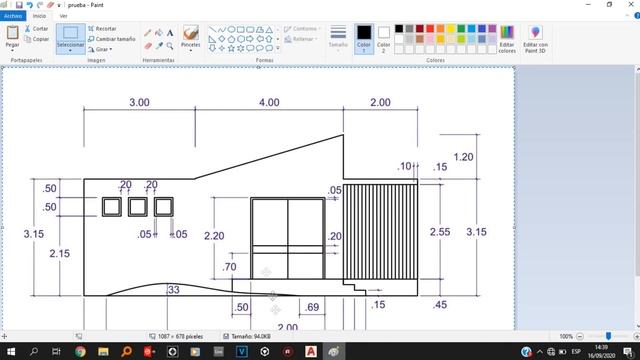Open Google Chrome from the taskbar

(x=80, y=351)
